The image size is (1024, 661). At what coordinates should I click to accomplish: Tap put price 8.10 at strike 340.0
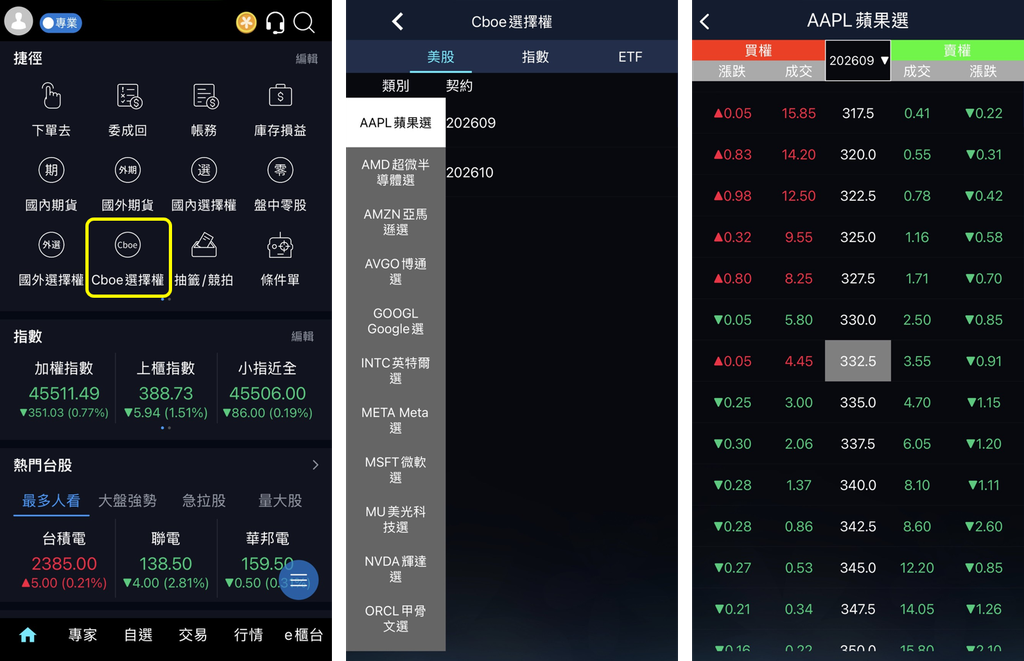click(x=917, y=485)
